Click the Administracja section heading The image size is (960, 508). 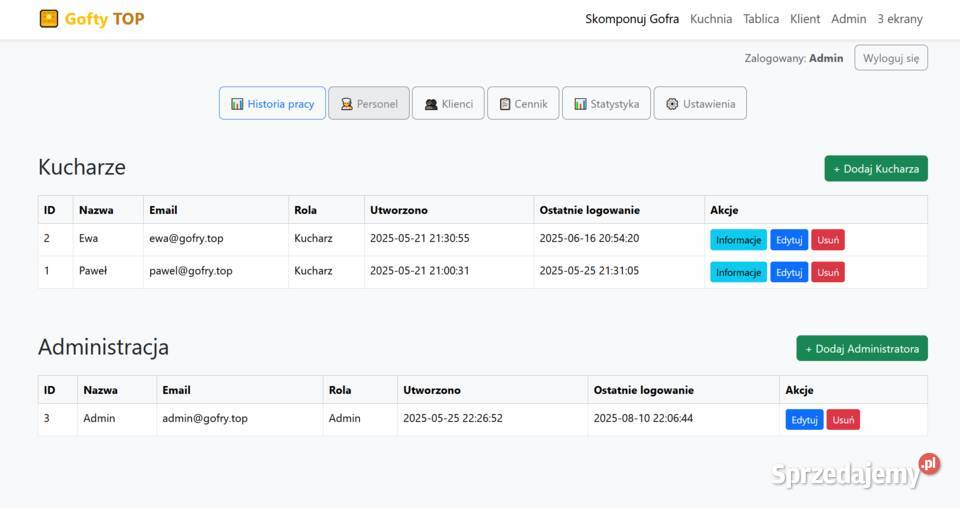[x=103, y=347]
